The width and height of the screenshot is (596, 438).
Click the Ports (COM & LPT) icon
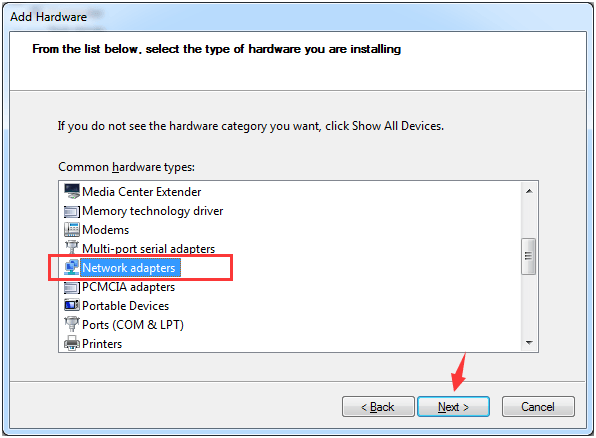(x=72, y=324)
